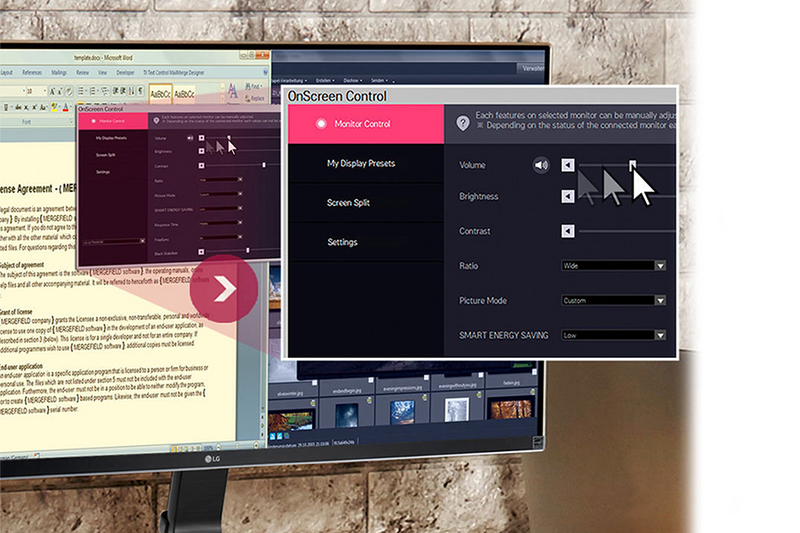Viewport: 800px width, 533px height.
Task: Open the Developer tab in Word
Action: 126,72
